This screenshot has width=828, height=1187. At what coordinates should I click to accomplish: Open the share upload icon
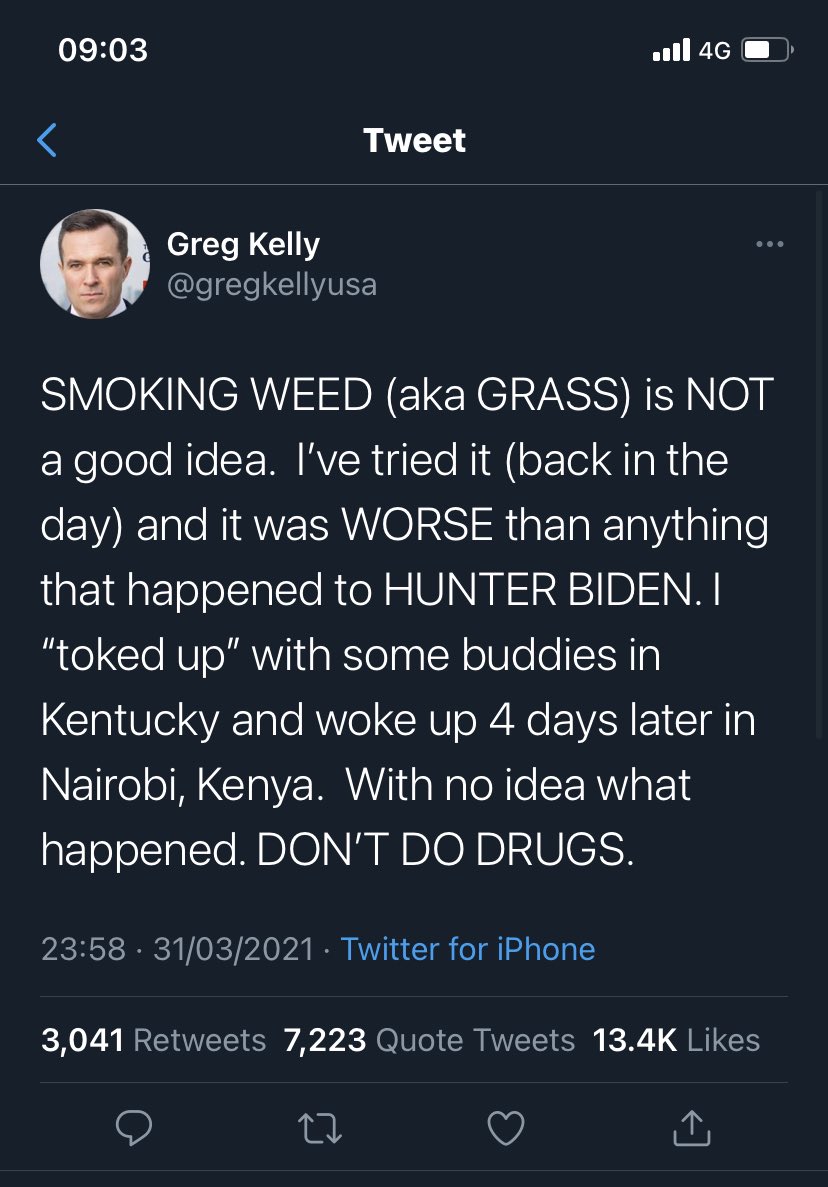692,1127
